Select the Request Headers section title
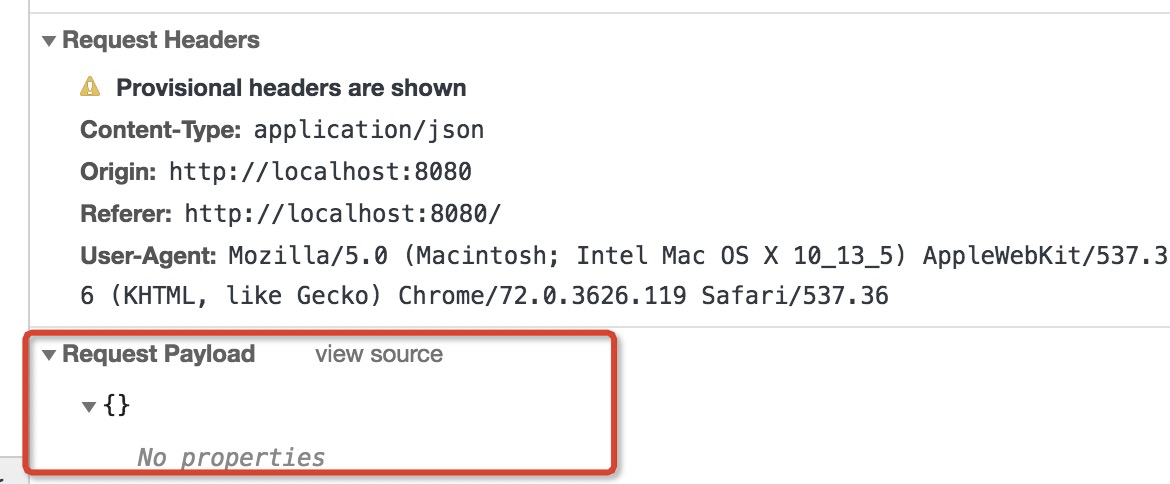 click(x=160, y=40)
